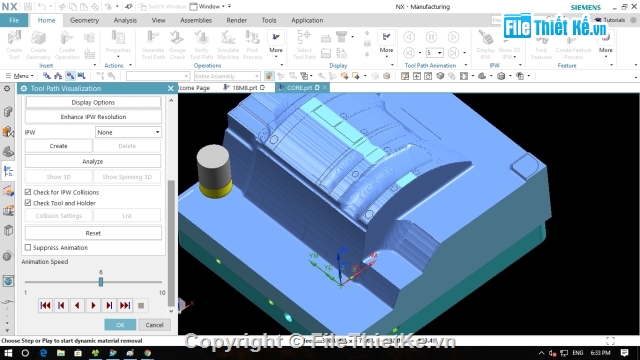Open the Post Process tool
640x360 pixels.
pyautogui.click(x=252, y=44)
